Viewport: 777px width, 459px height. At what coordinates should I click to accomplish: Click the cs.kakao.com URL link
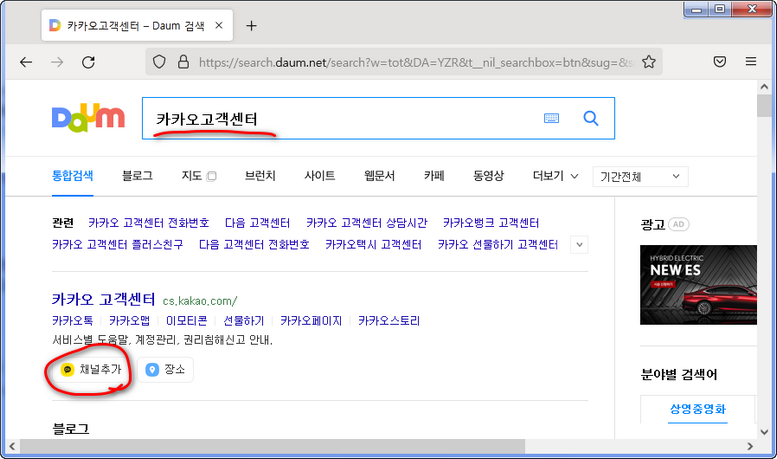(x=200, y=301)
